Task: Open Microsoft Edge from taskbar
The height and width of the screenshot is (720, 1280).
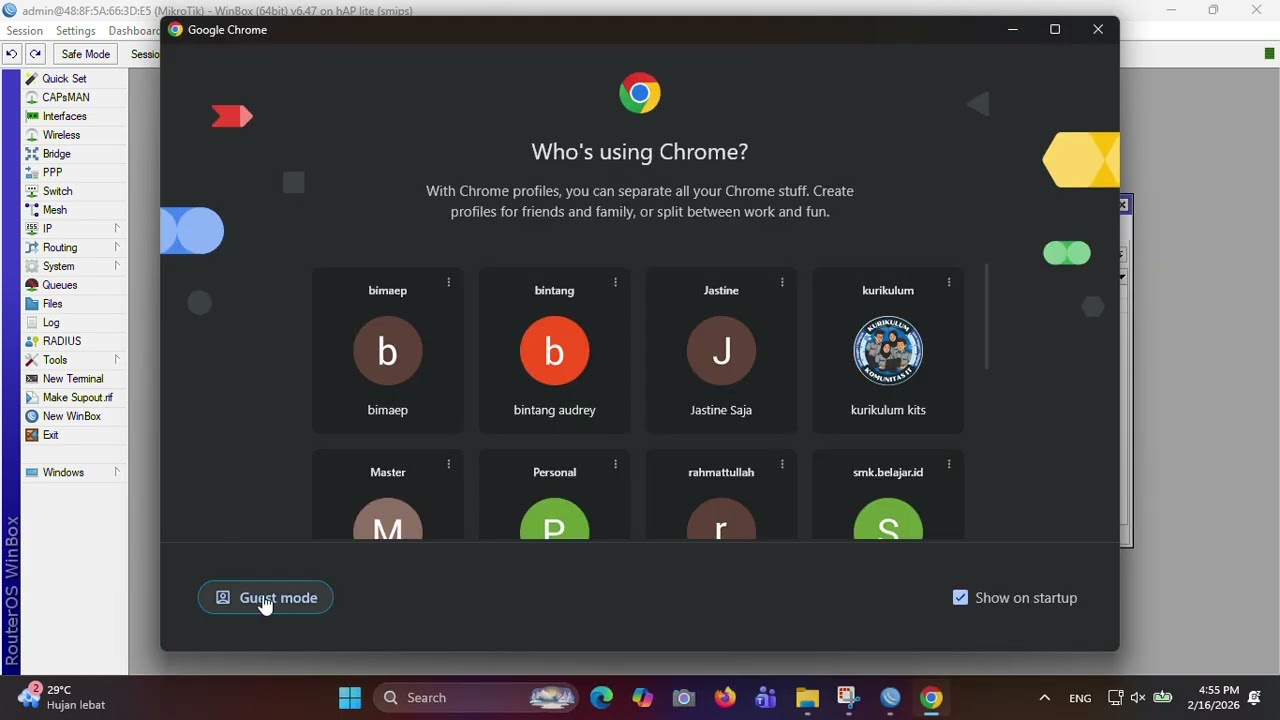Action: [601, 698]
